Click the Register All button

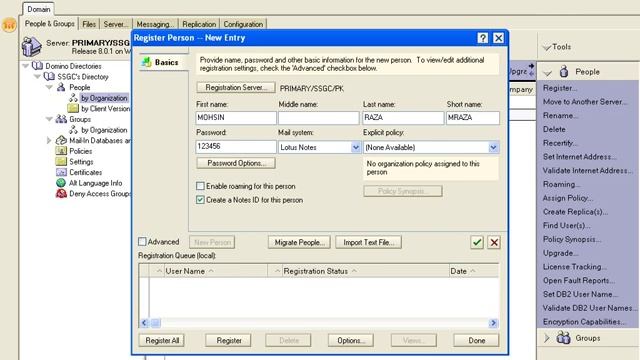point(162,340)
